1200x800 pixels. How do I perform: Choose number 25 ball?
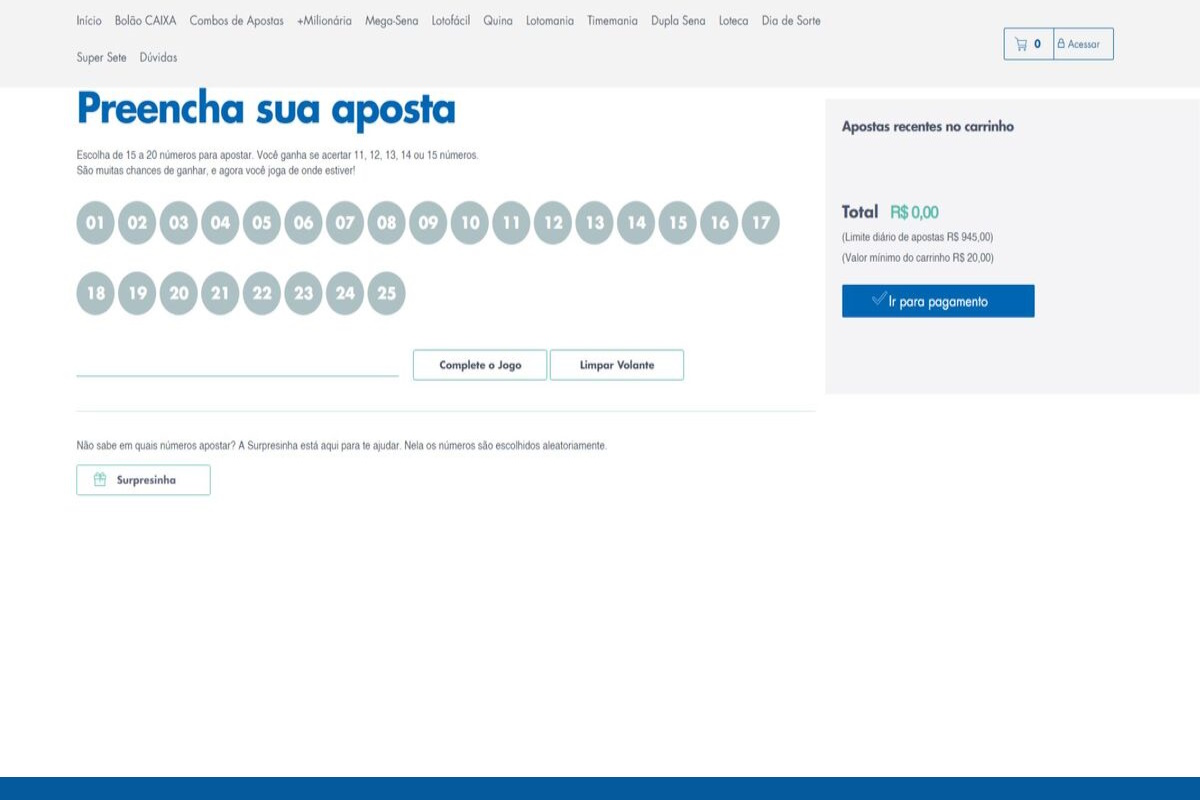point(387,294)
